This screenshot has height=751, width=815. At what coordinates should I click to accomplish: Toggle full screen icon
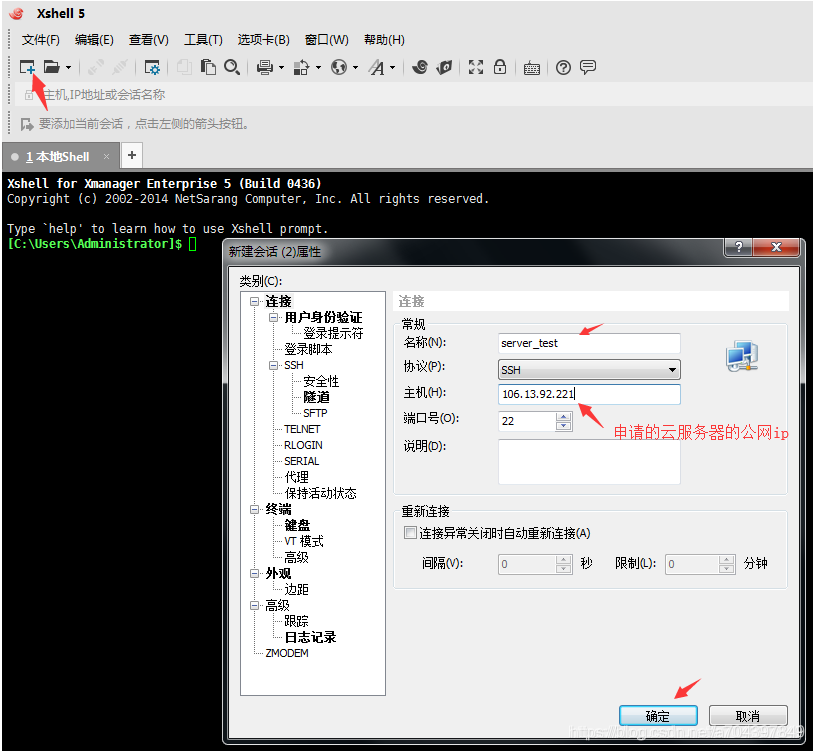pyautogui.click(x=476, y=67)
